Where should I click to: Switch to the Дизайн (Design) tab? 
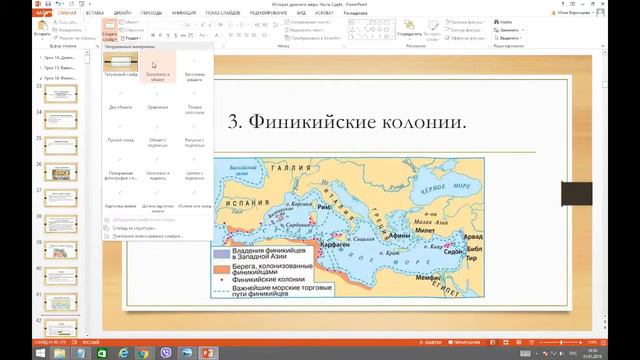click(122, 13)
